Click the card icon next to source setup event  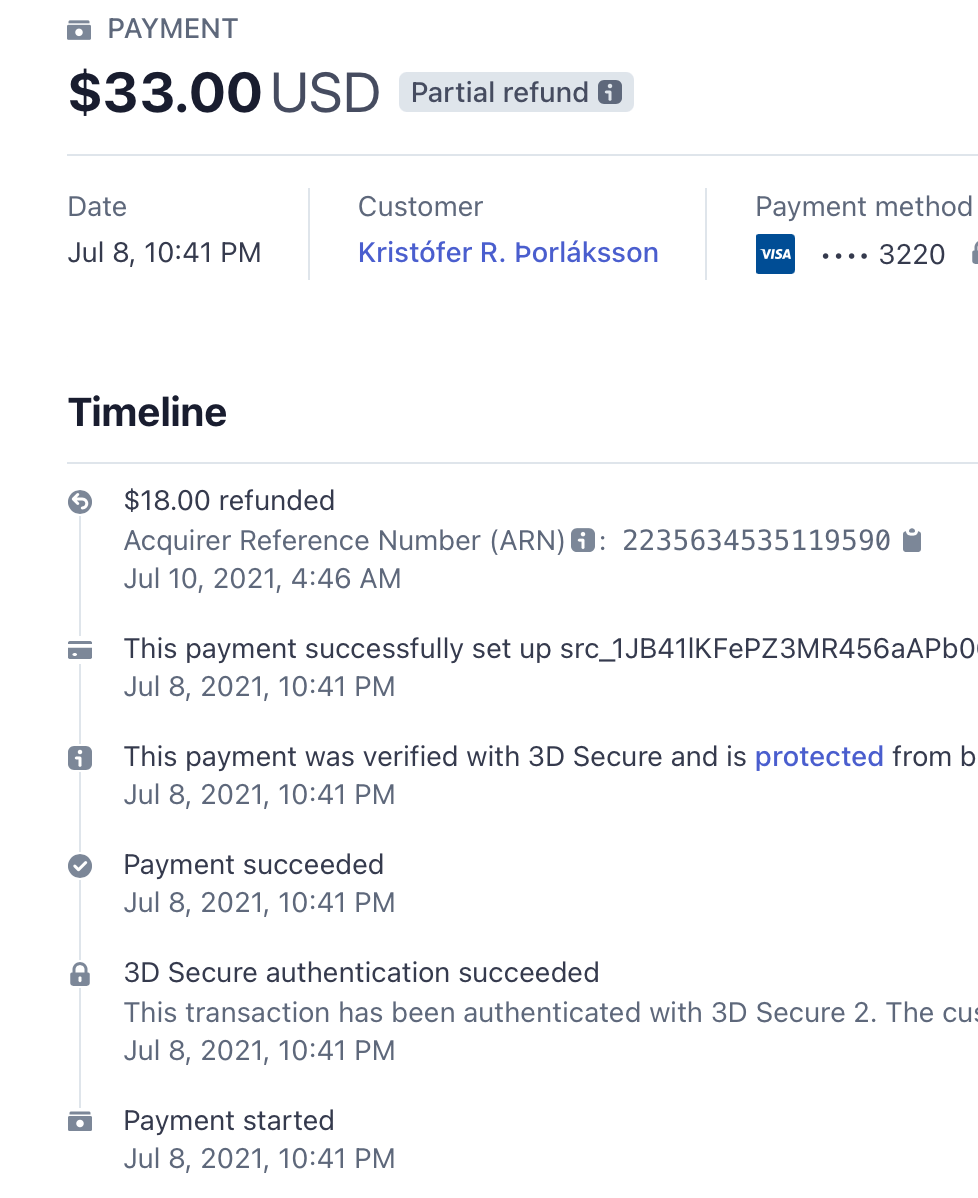coord(80,650)
